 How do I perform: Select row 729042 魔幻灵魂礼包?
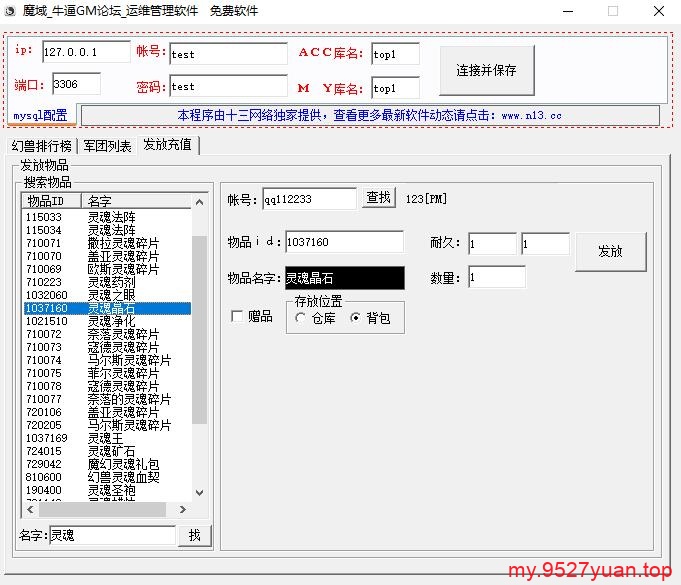(x=107, y=464)
